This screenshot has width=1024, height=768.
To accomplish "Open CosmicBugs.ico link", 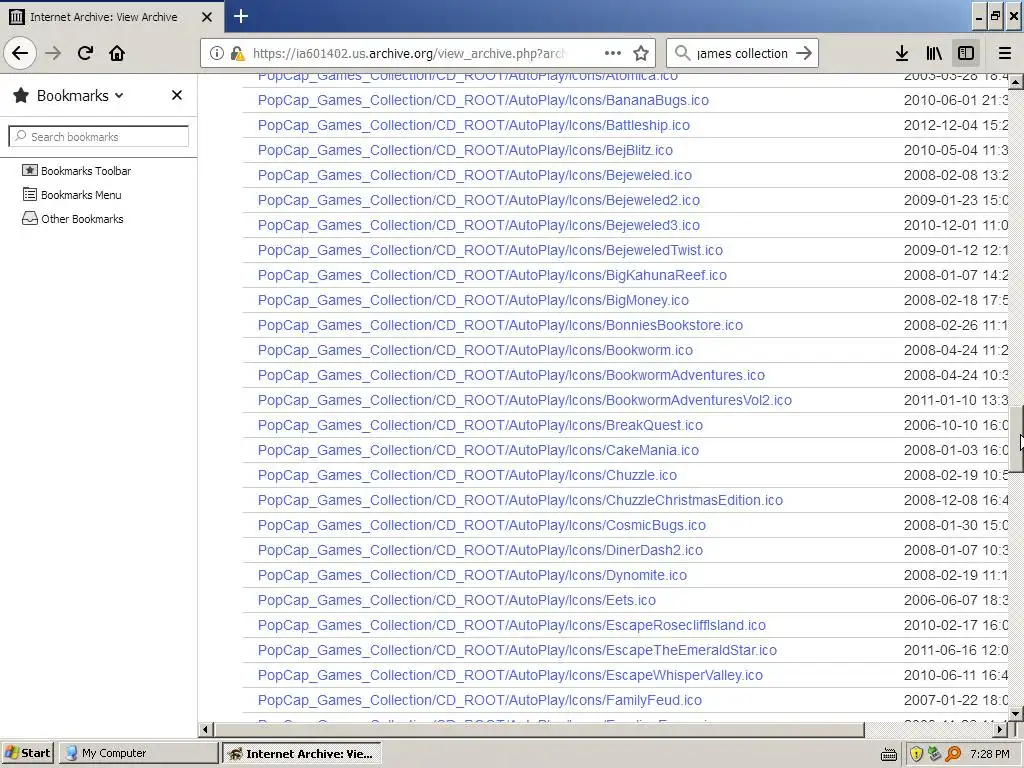I will [x=482, y=525].
